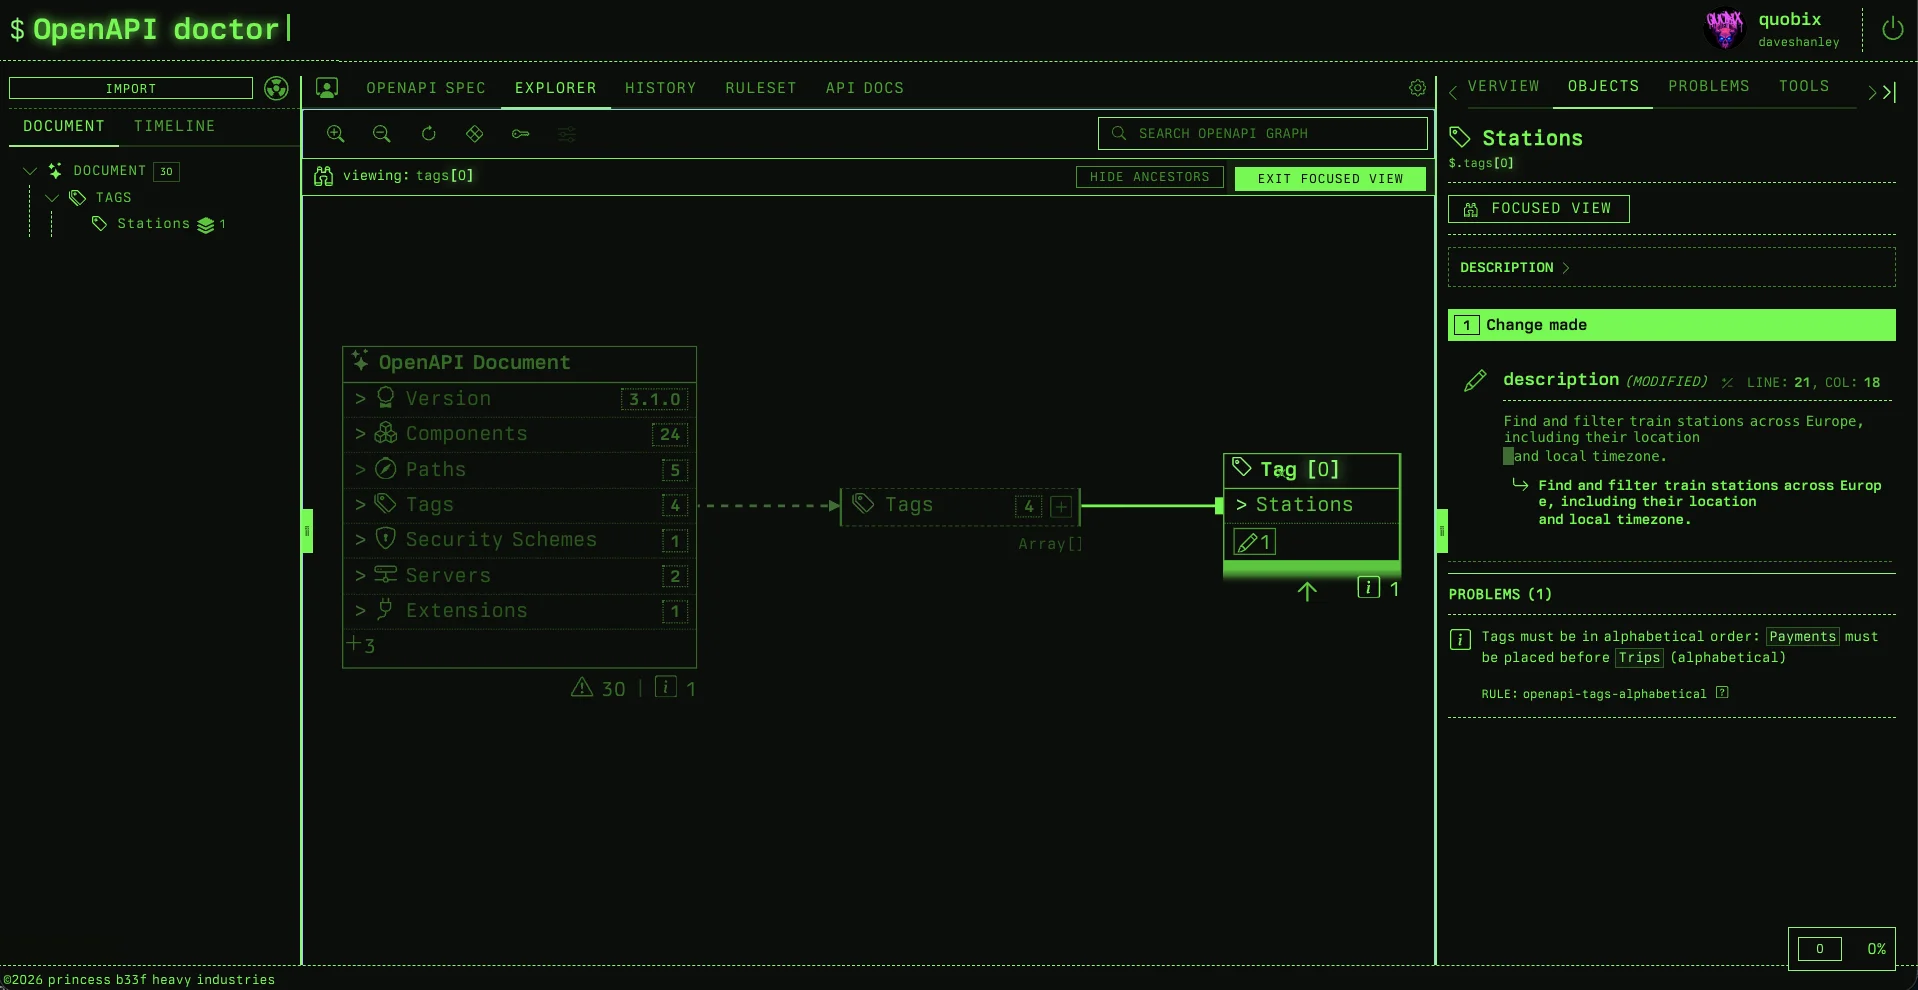Exit the focused view mode
The height and width of the screenshot is (990, 1918).
[1330, 178]
